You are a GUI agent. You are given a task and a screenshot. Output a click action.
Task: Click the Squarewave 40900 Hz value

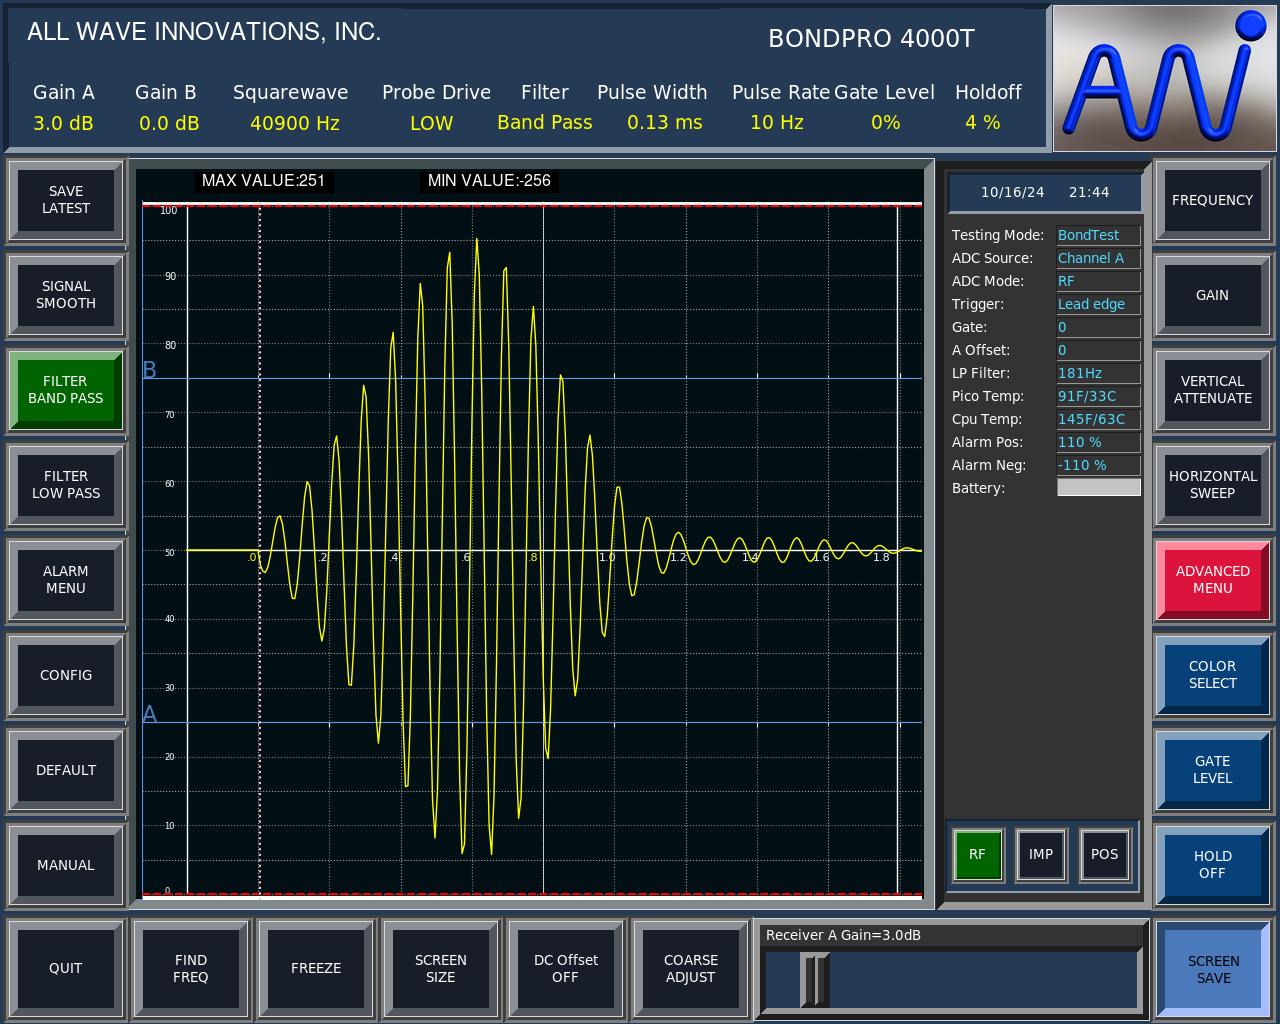pos(295,123)
